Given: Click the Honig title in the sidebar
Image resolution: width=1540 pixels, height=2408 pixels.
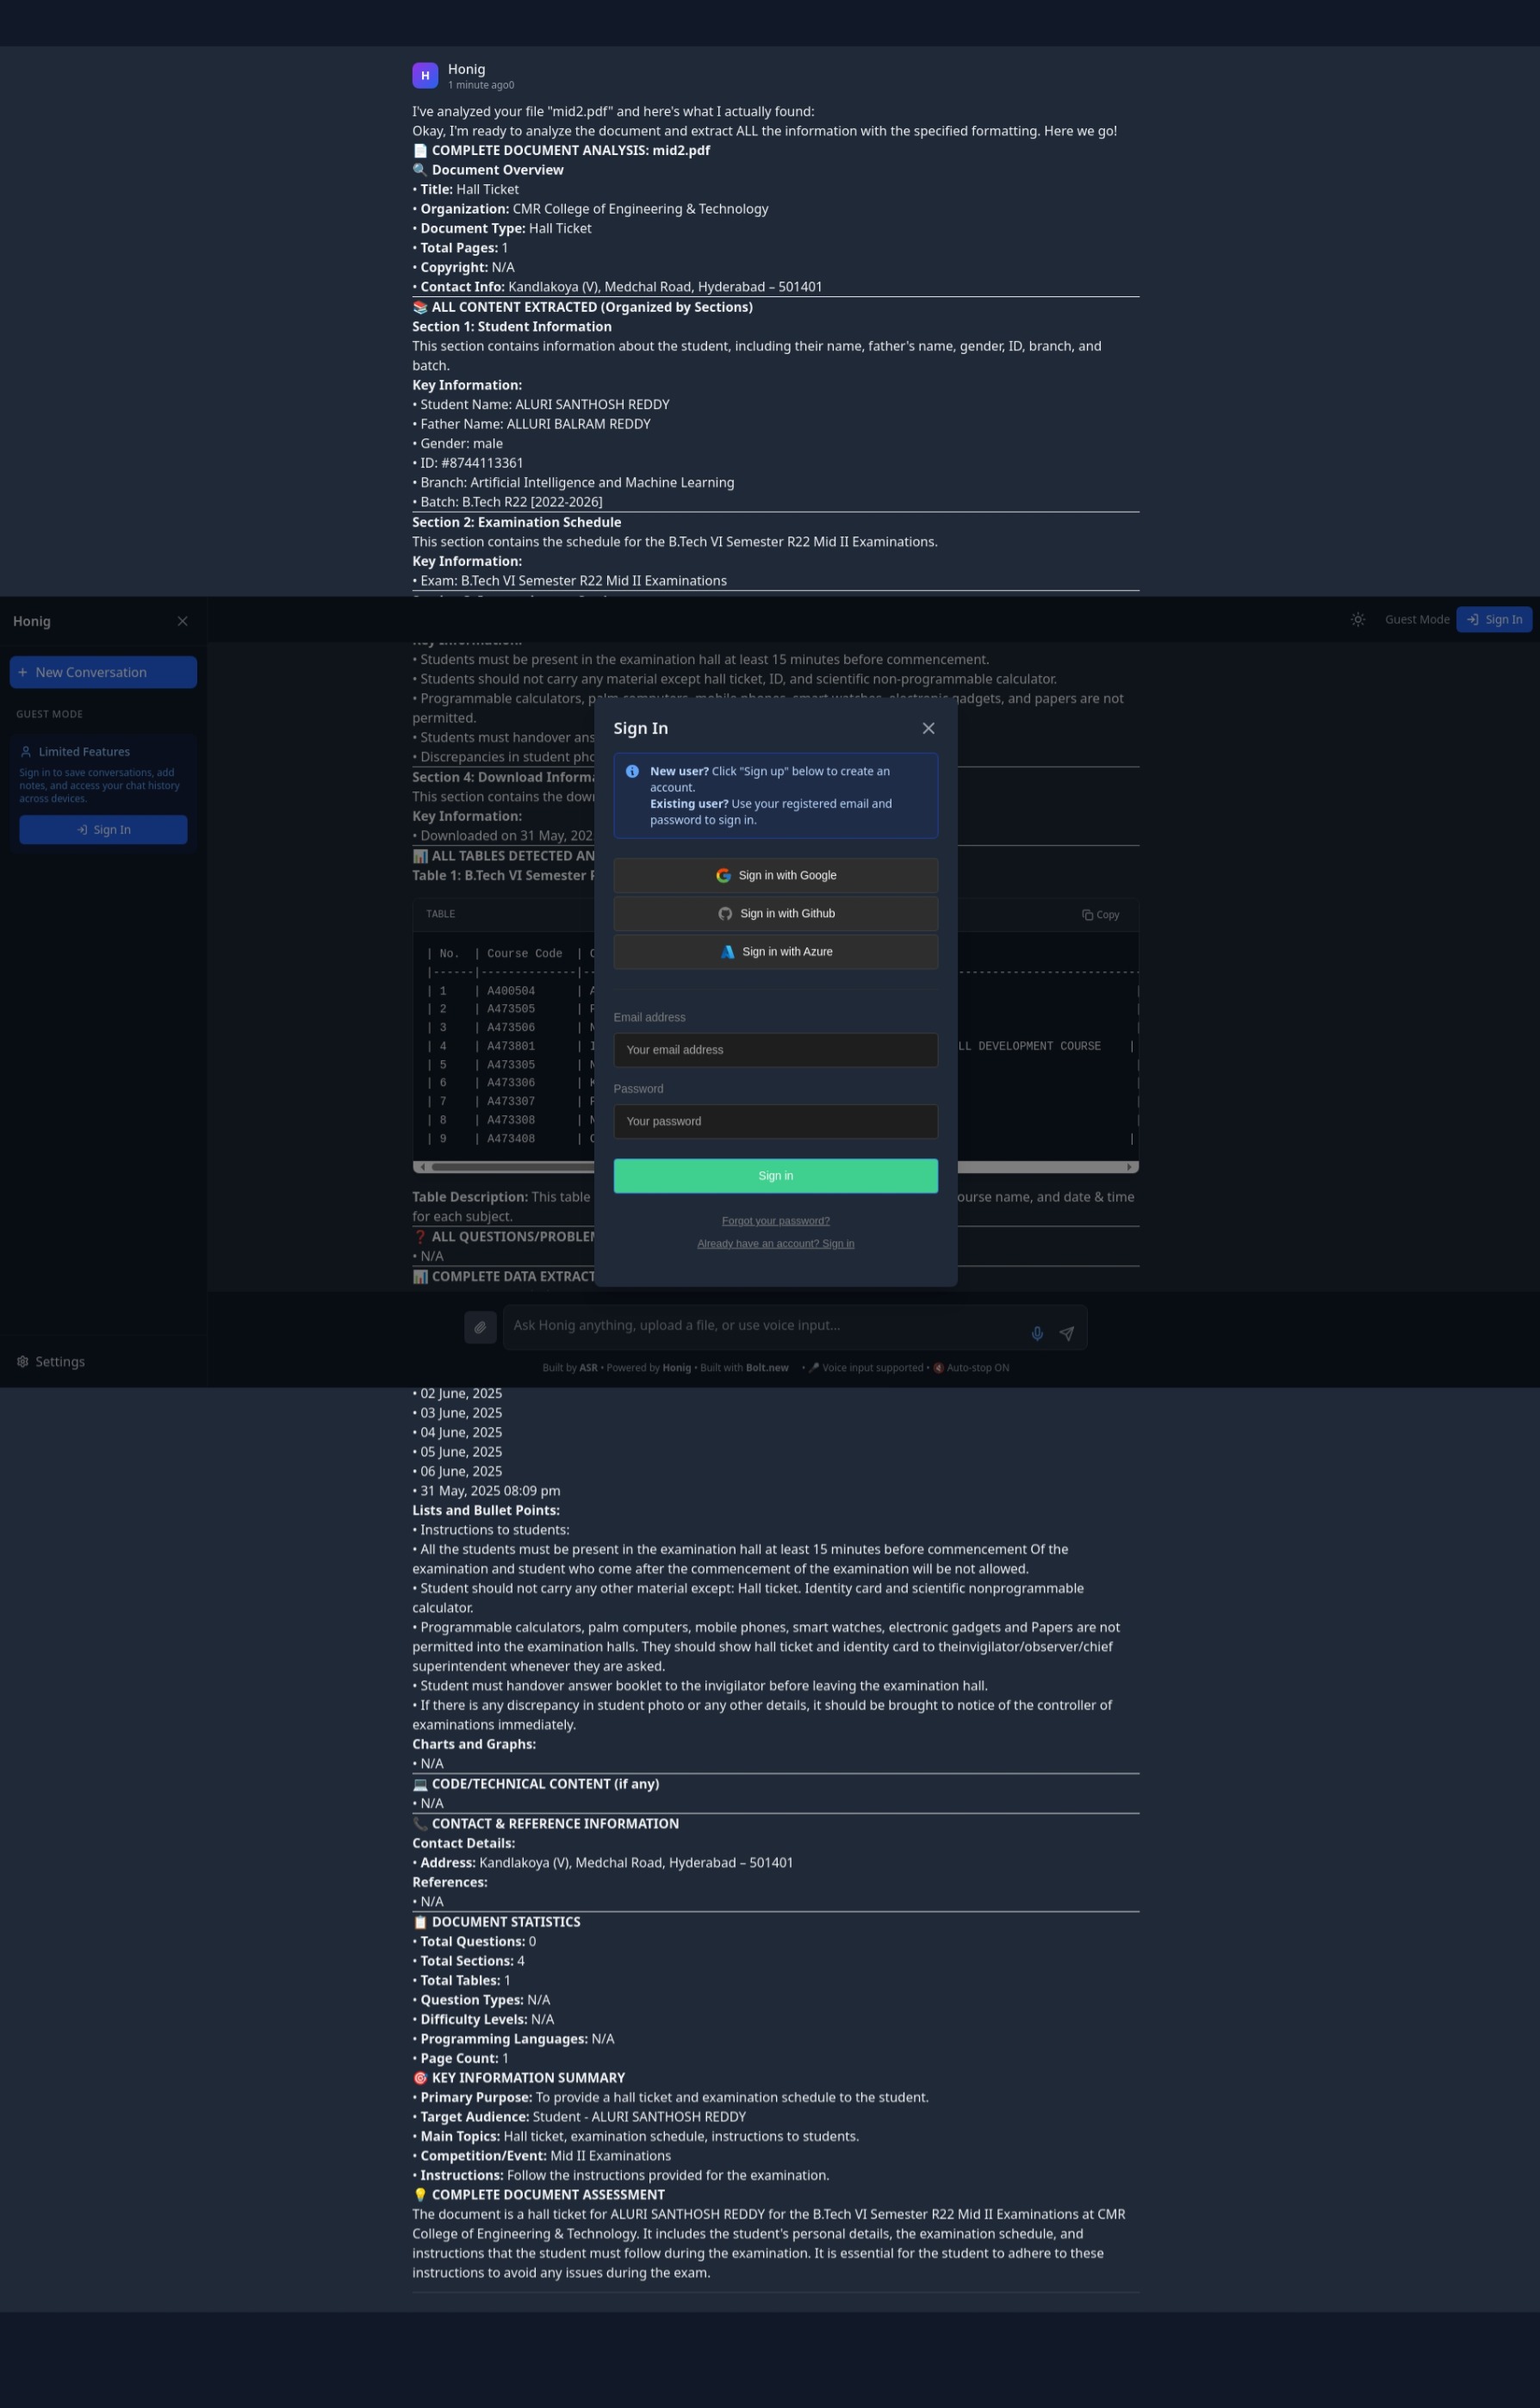Looking at the screenshot, I should tap(32, 621).
